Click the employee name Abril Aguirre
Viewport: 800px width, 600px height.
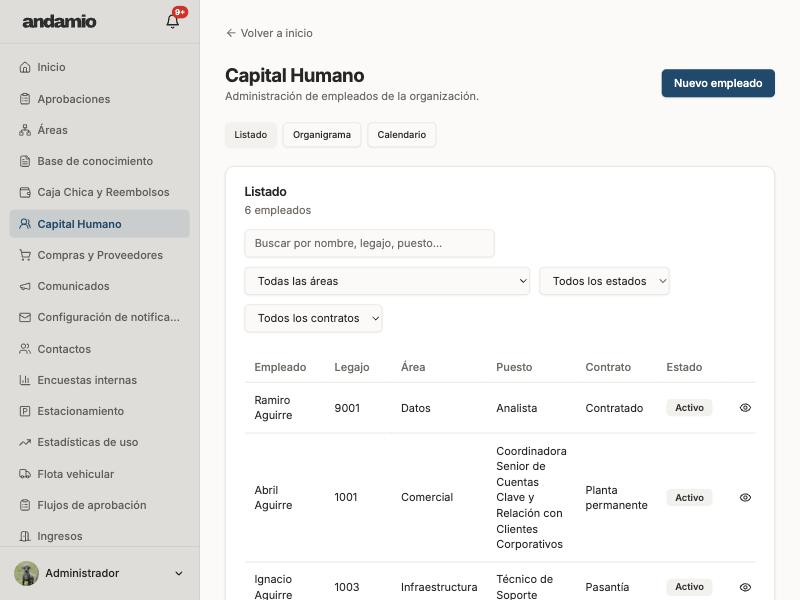click(x=273, y=497)
